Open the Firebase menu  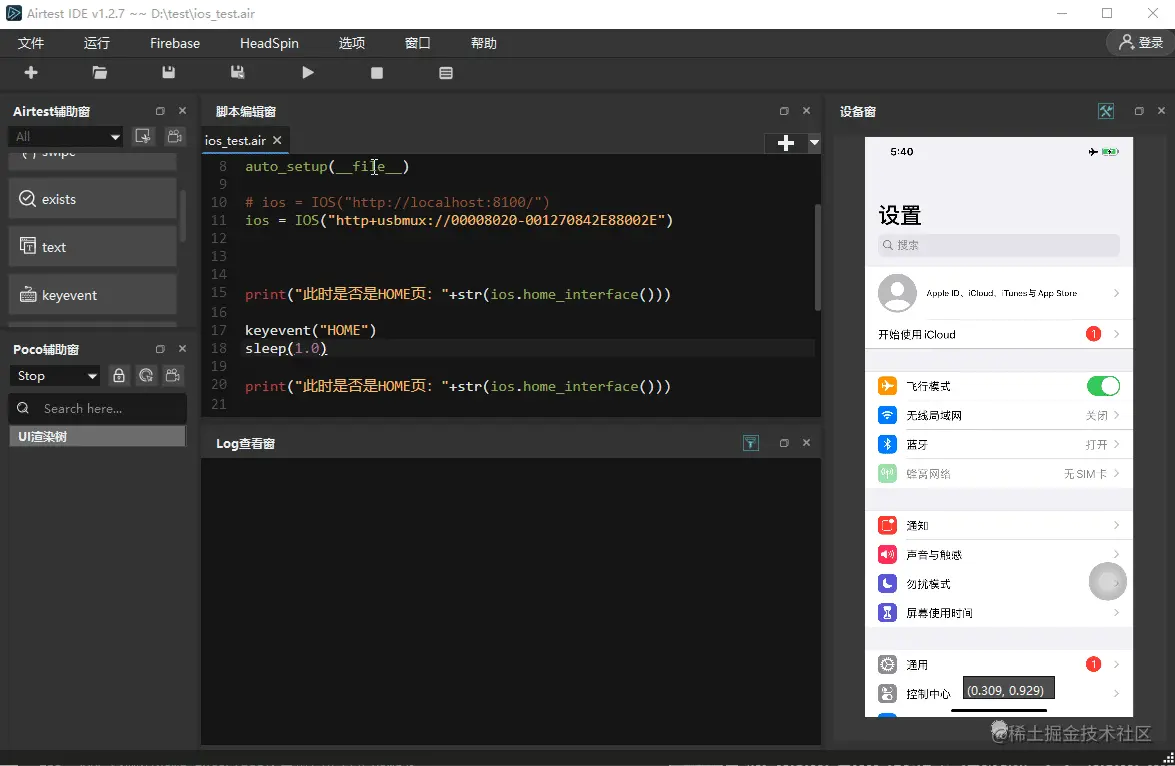coord(175,43)
